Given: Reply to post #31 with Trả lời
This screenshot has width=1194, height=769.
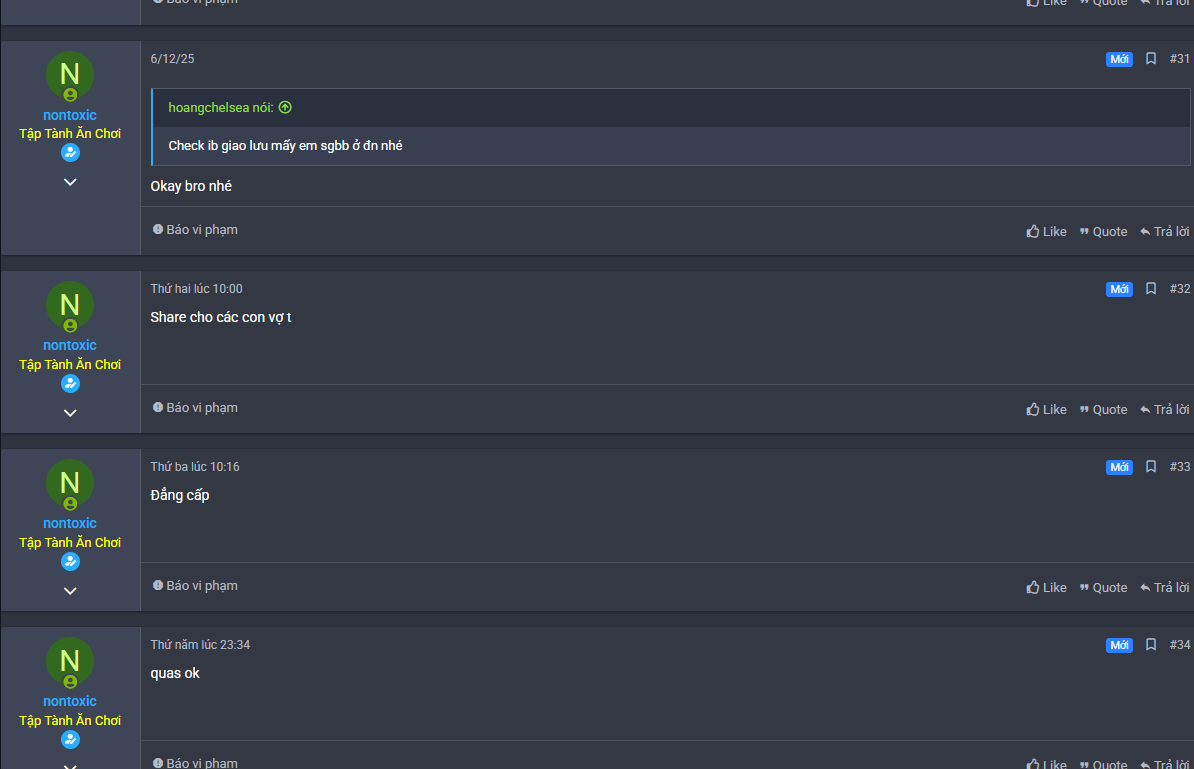Looking at the screenshot, I should click(1164, 231).
